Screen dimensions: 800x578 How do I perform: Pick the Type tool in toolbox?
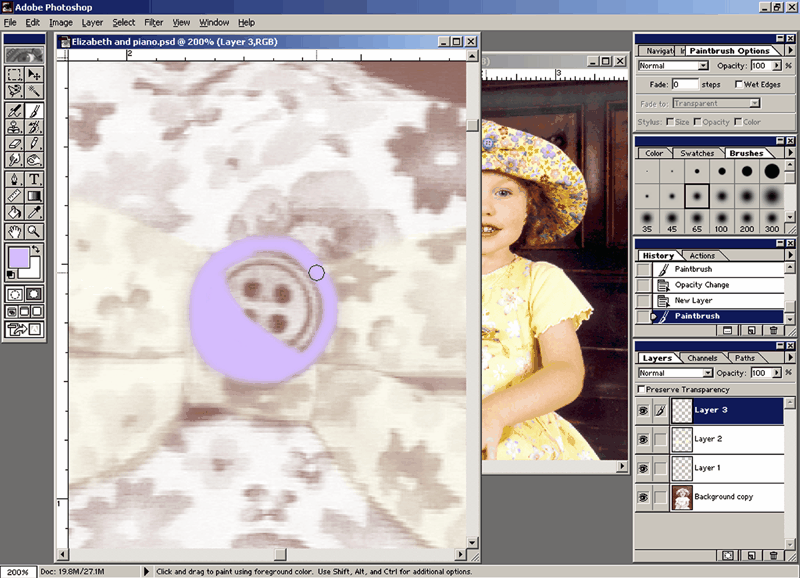point(34,178)
